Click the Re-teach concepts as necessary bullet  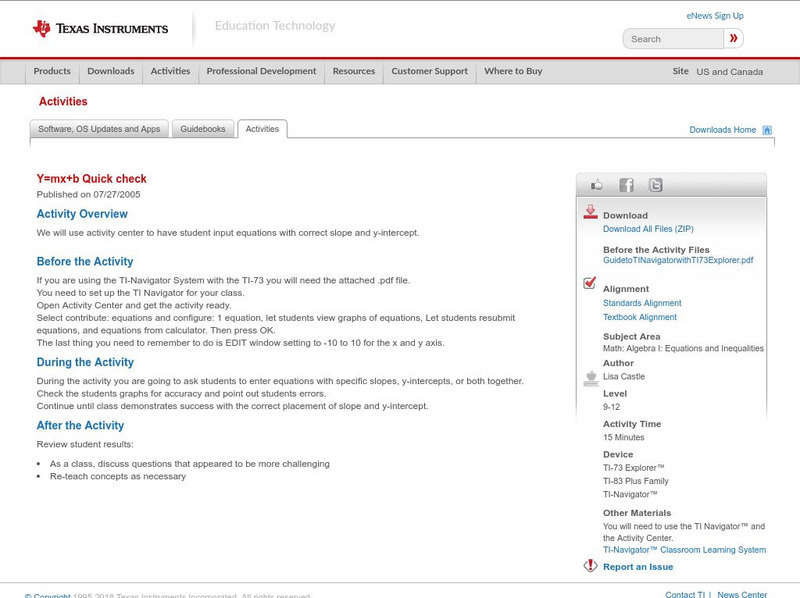pos(118,477)
